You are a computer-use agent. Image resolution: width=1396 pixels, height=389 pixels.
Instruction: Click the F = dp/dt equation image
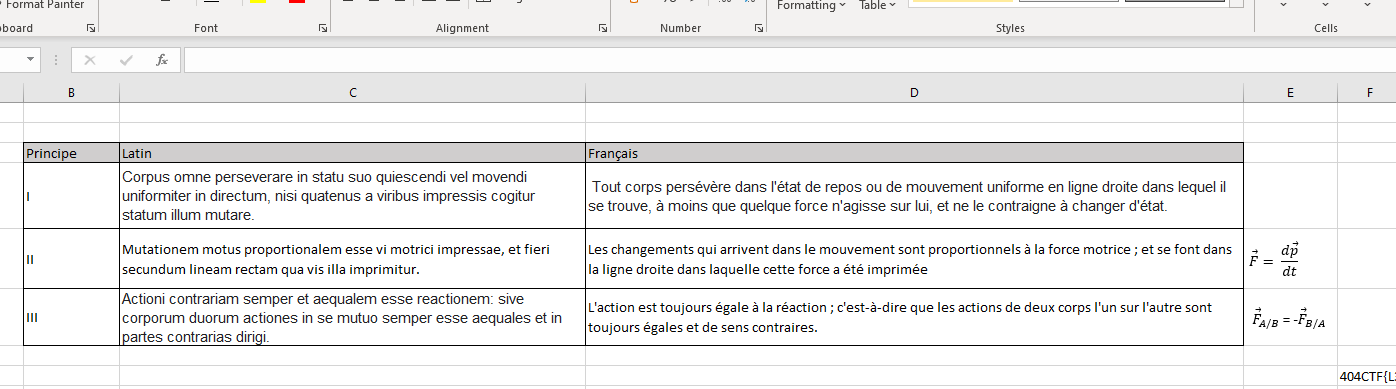coord(1273,260)
